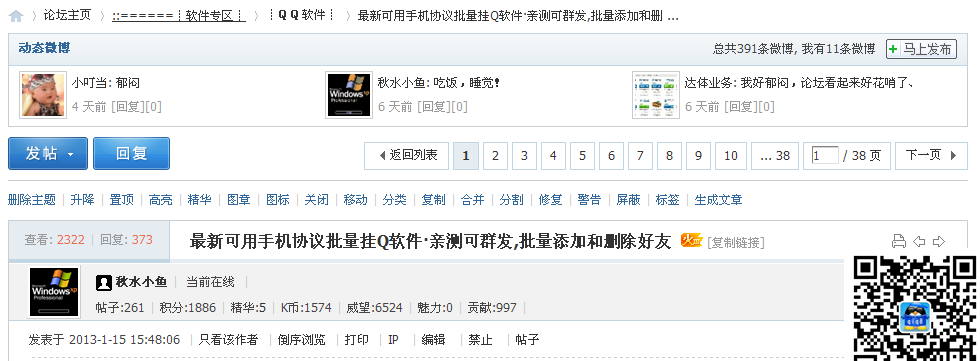
Task: Open 软件专区 breadcrumb link
Action: coord(179,16)
